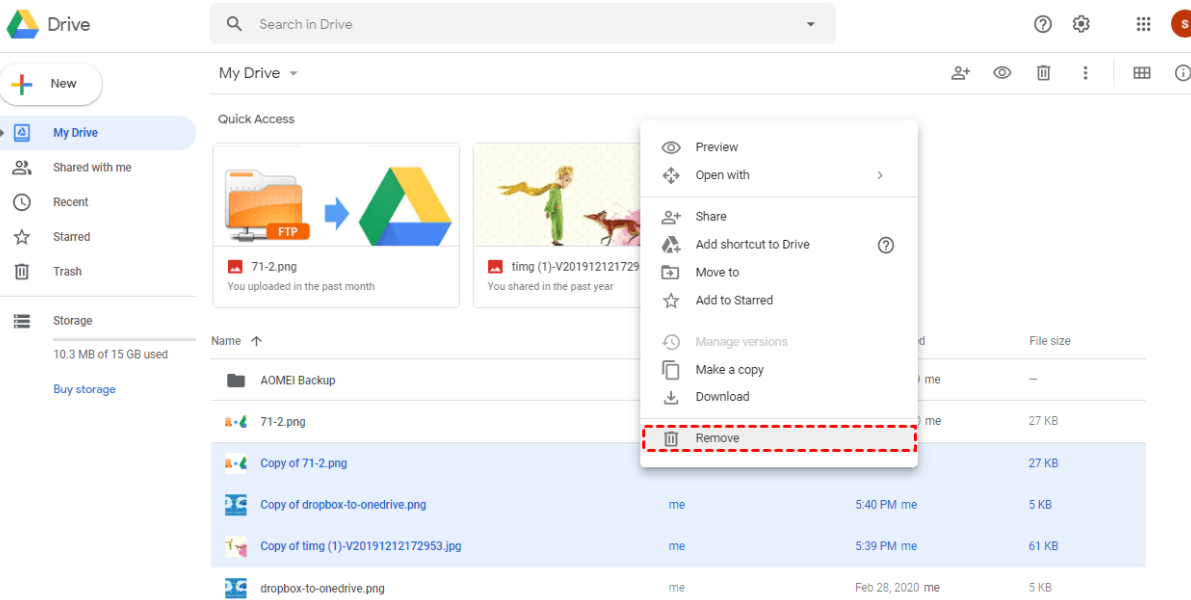Expand the My Drive title dropdown
The height and width of the screenshot is (600, 1191).
pos(293,74)
